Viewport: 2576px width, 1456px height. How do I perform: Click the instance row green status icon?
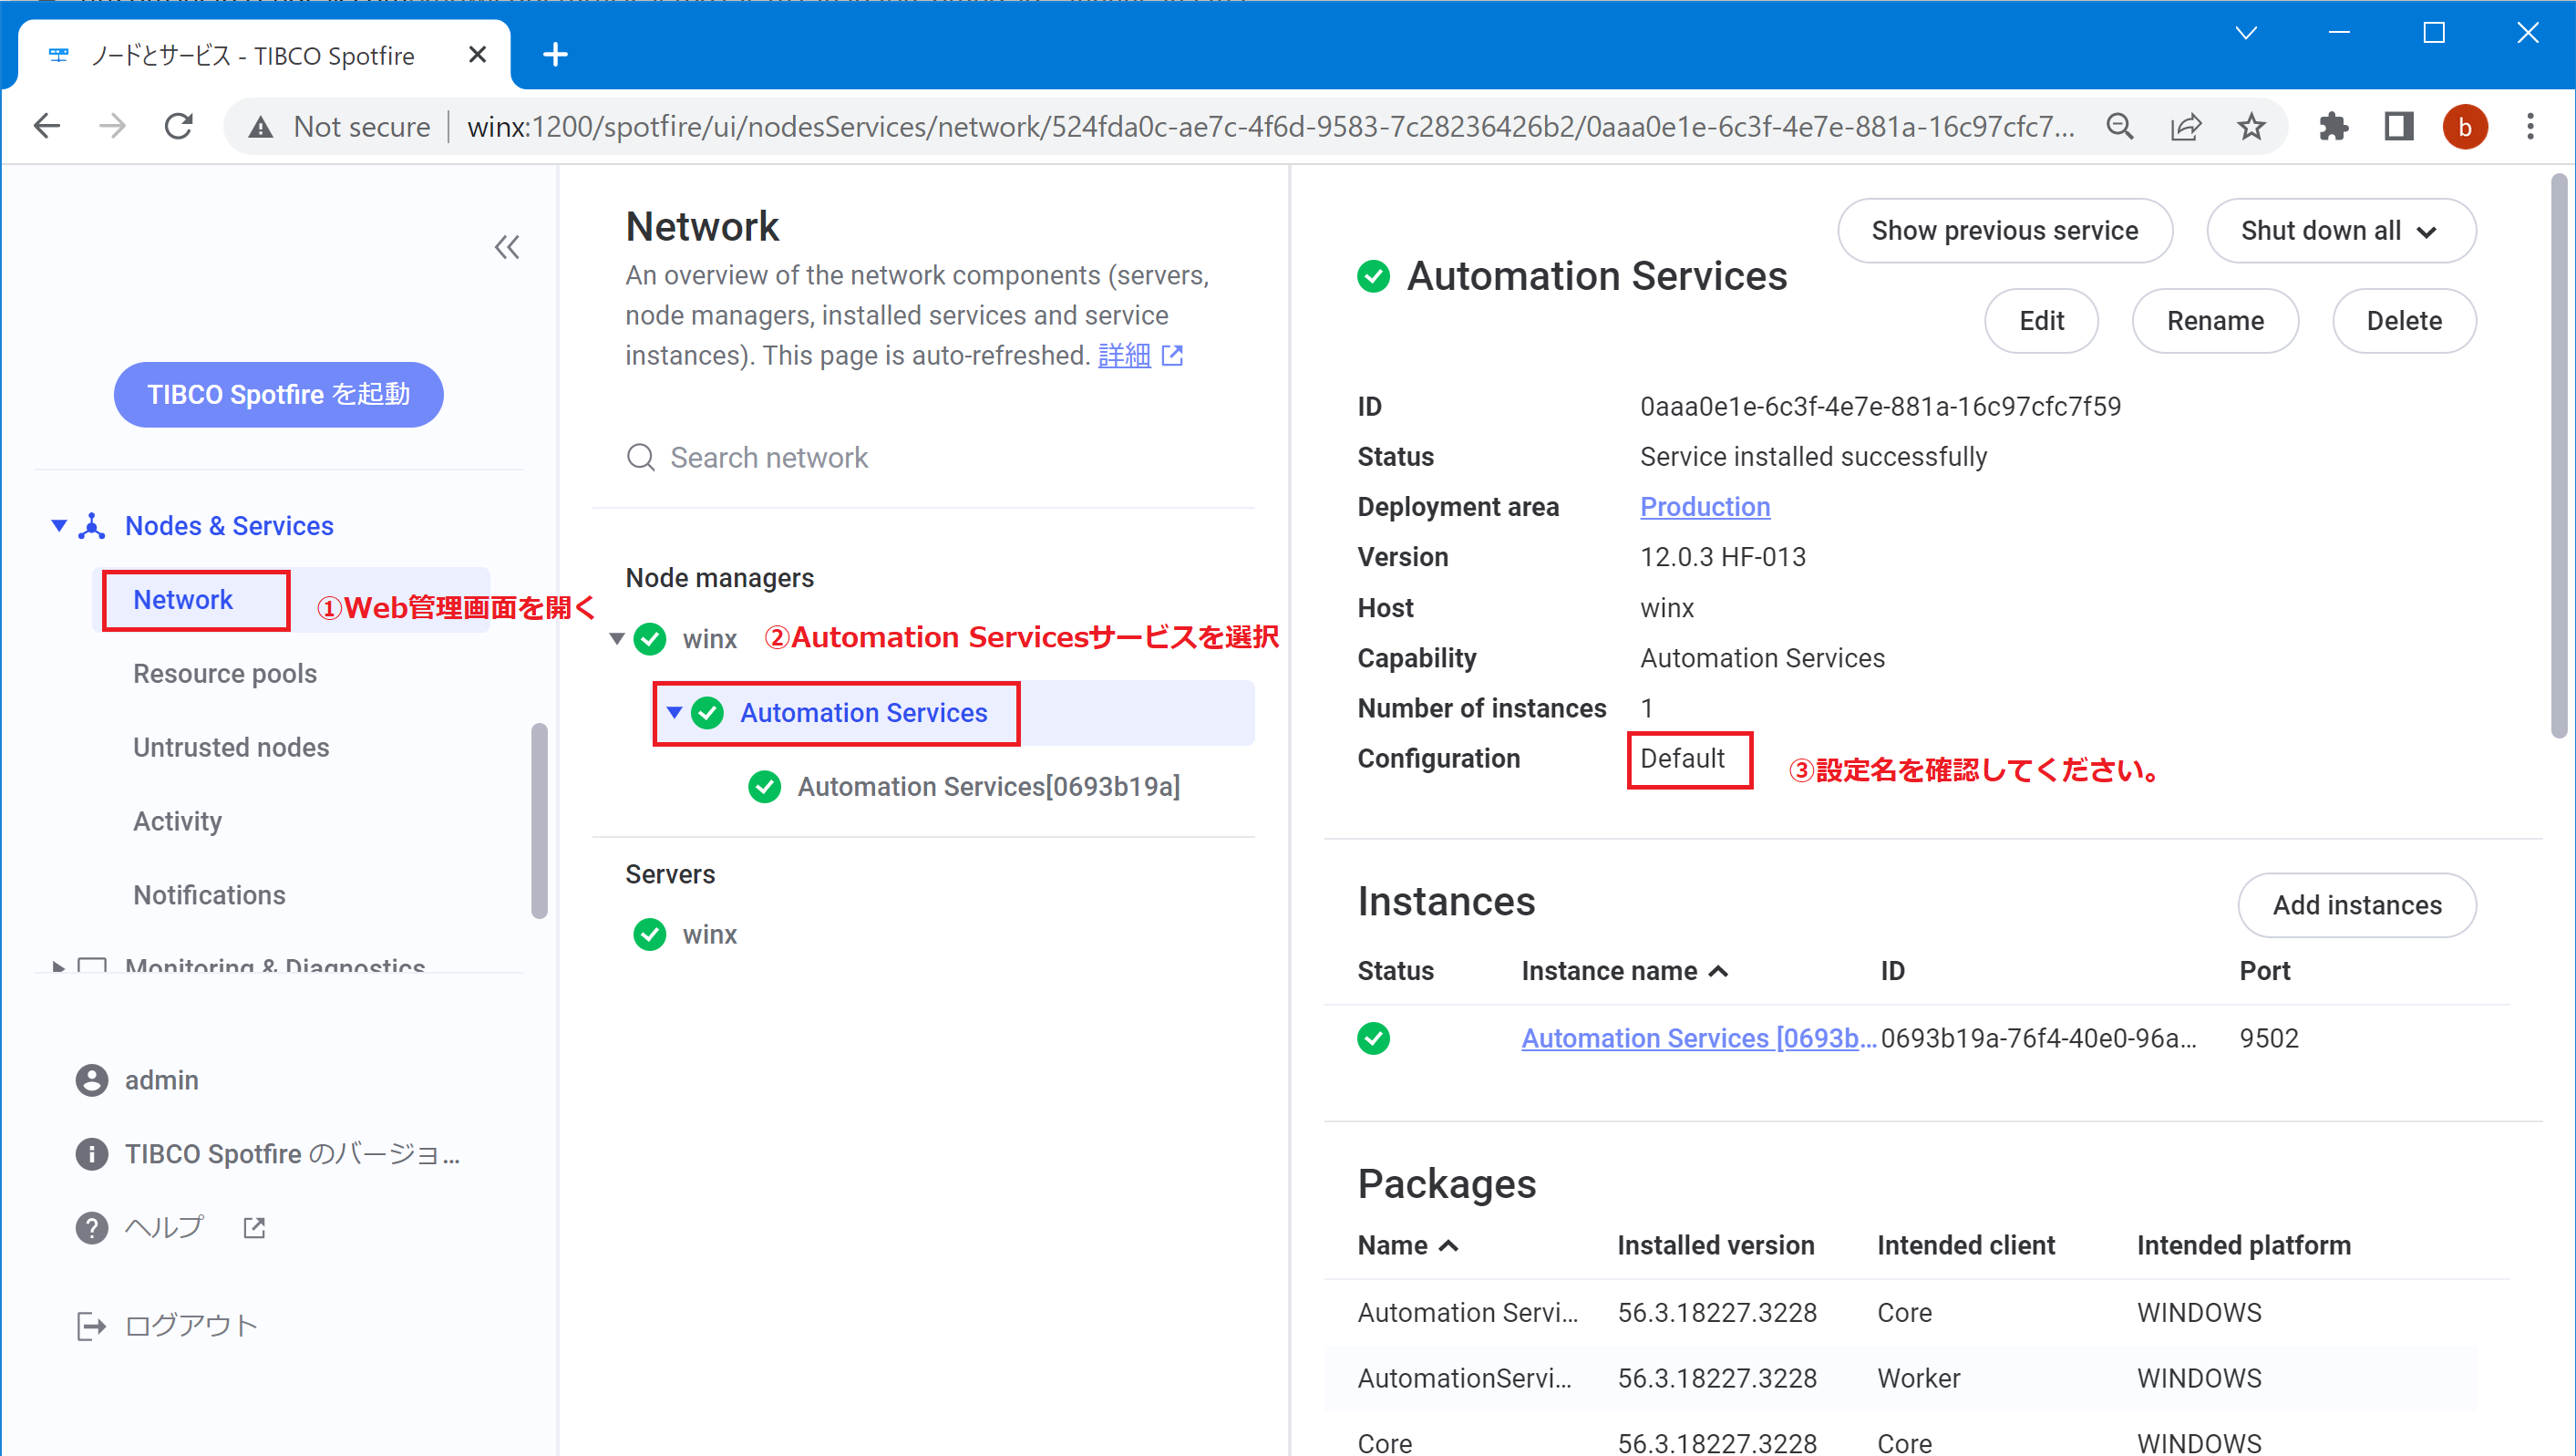click(x=1373, y=1038)
